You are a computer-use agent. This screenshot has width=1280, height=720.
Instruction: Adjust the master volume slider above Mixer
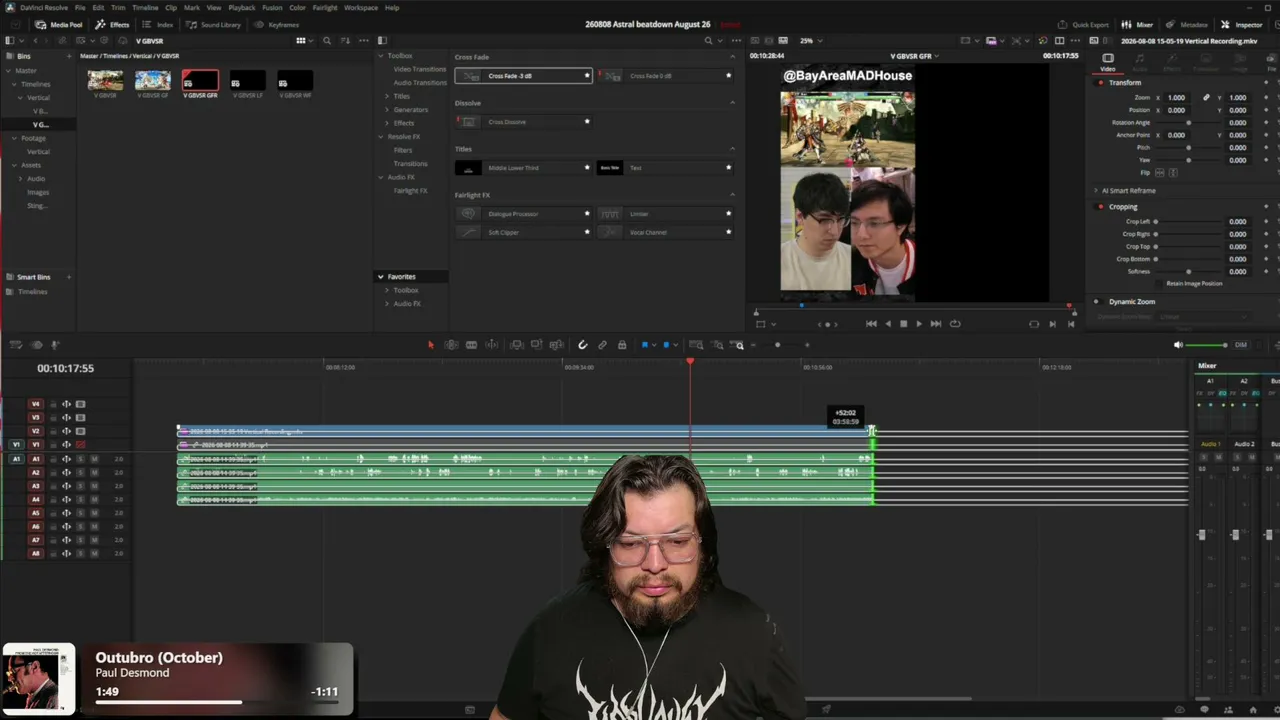[1206, 345]
